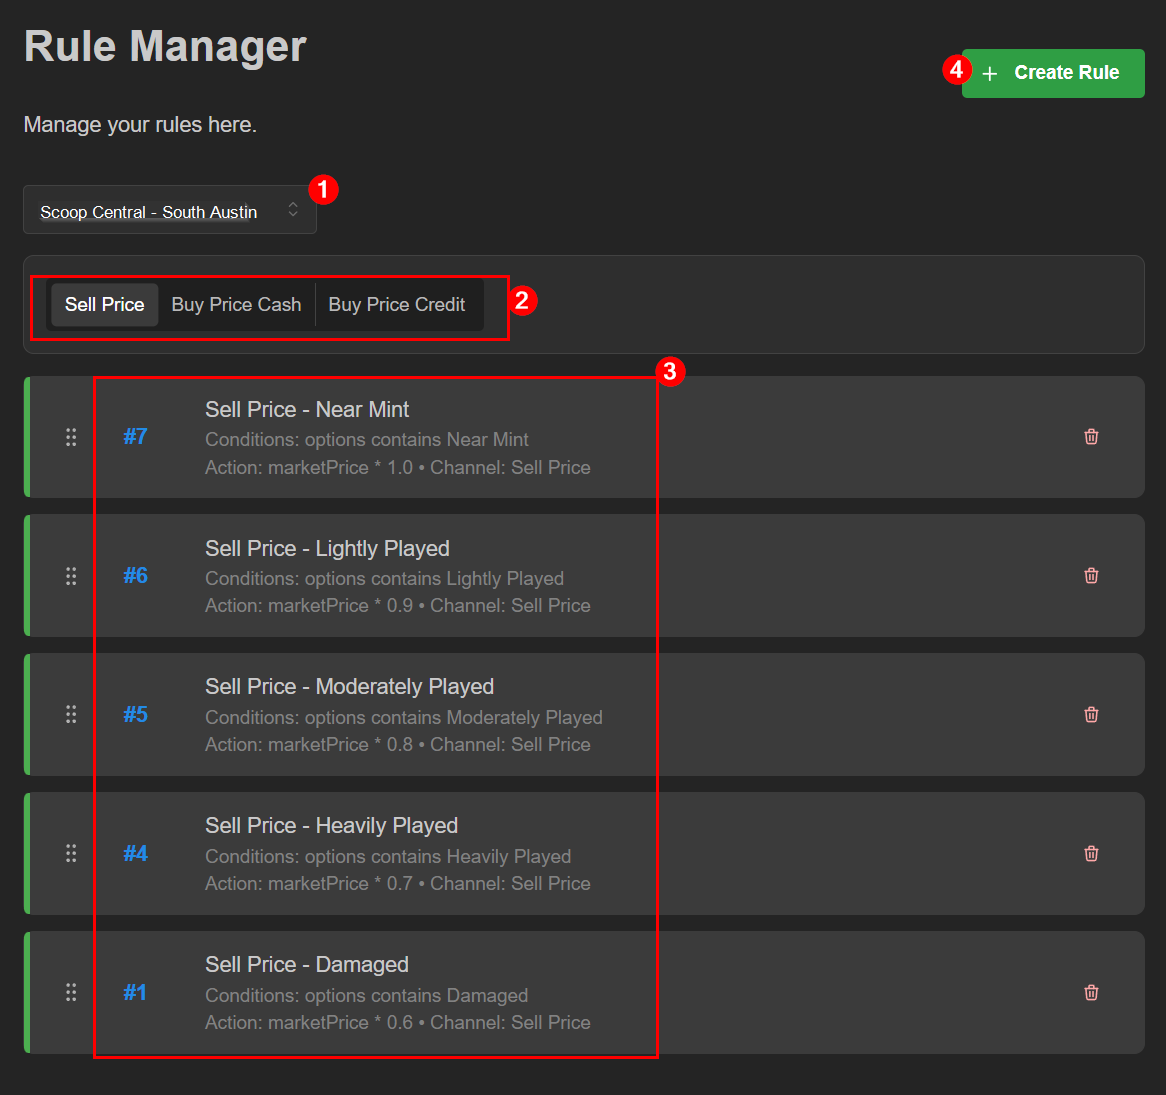Click the drag handle for rule #6

(x=71, y=576)
